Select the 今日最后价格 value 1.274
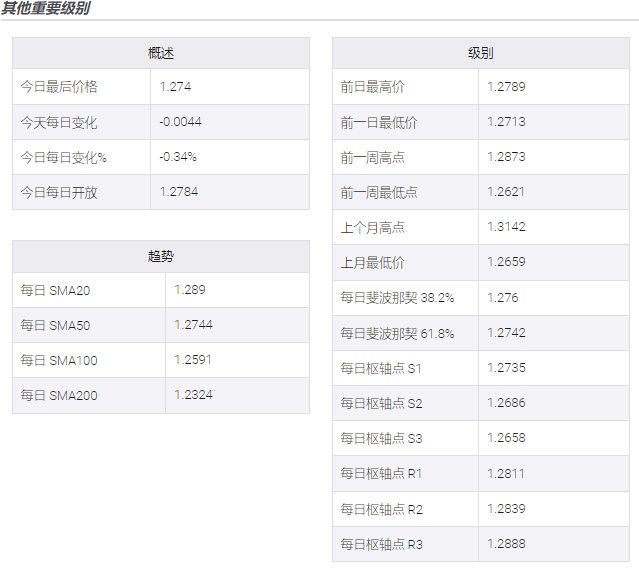This screenshot has width=639, height=570. click(x=175, y=87)
